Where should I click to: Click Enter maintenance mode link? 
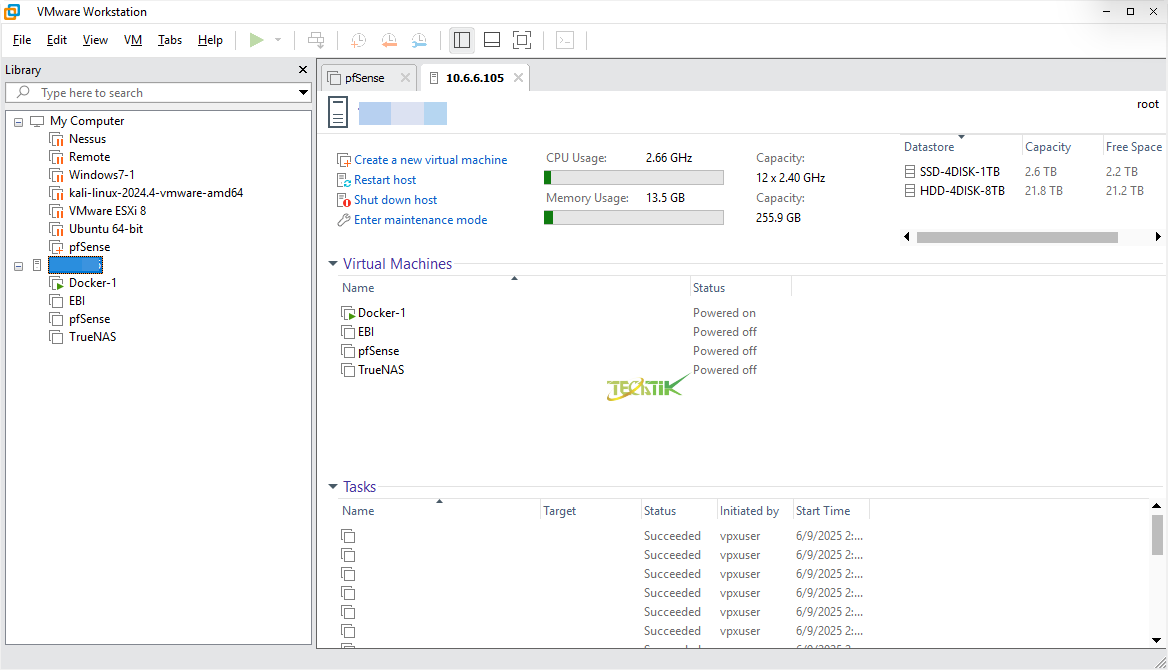pyautogui.click(x=420, y=220)
